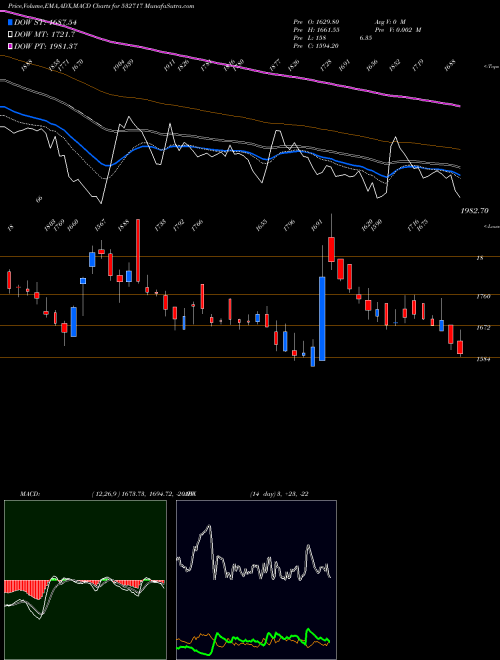This screenshot has height=660, width=500.
Task: Click the 'Pre C: 1594.20' value
Action: 316,46
